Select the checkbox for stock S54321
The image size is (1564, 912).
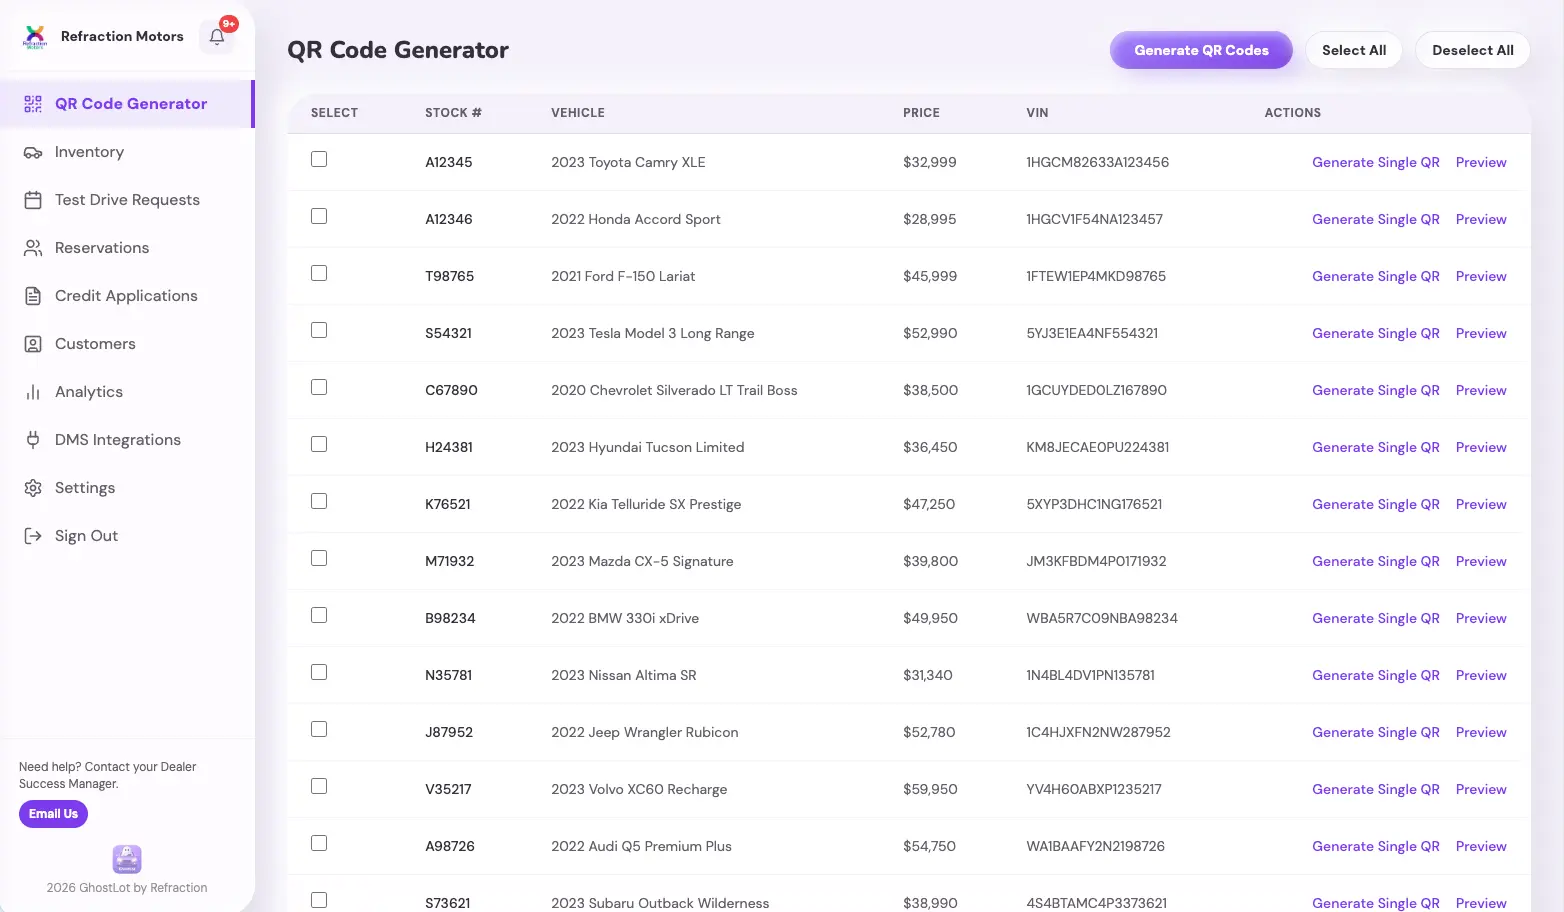pyautogui.click(x=319, y=330)
